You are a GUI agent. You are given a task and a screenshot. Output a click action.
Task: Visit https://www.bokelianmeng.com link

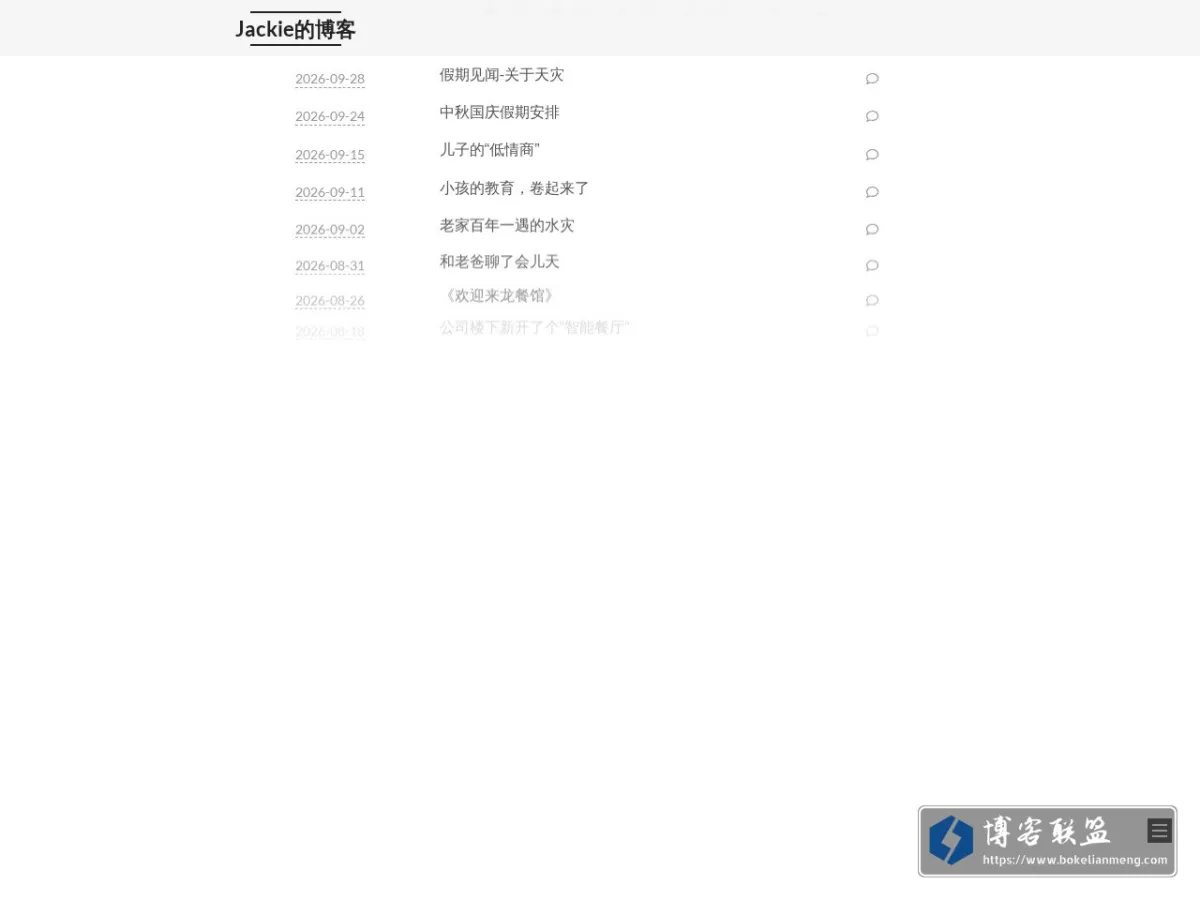[x=1075, y=859]
